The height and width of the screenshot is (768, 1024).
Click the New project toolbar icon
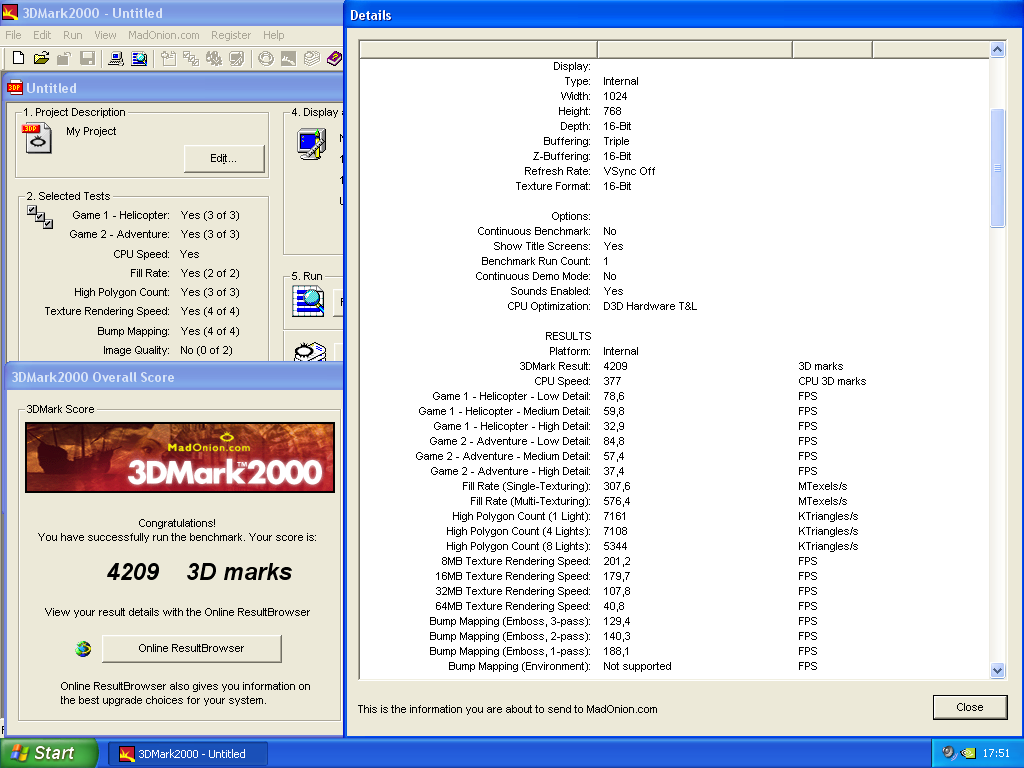[18, 58]
